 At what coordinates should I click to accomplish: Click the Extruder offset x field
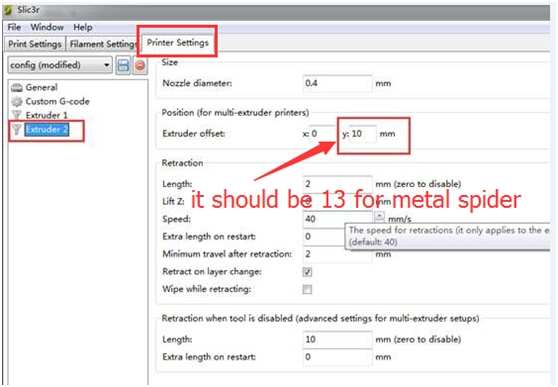pos(322,134)
